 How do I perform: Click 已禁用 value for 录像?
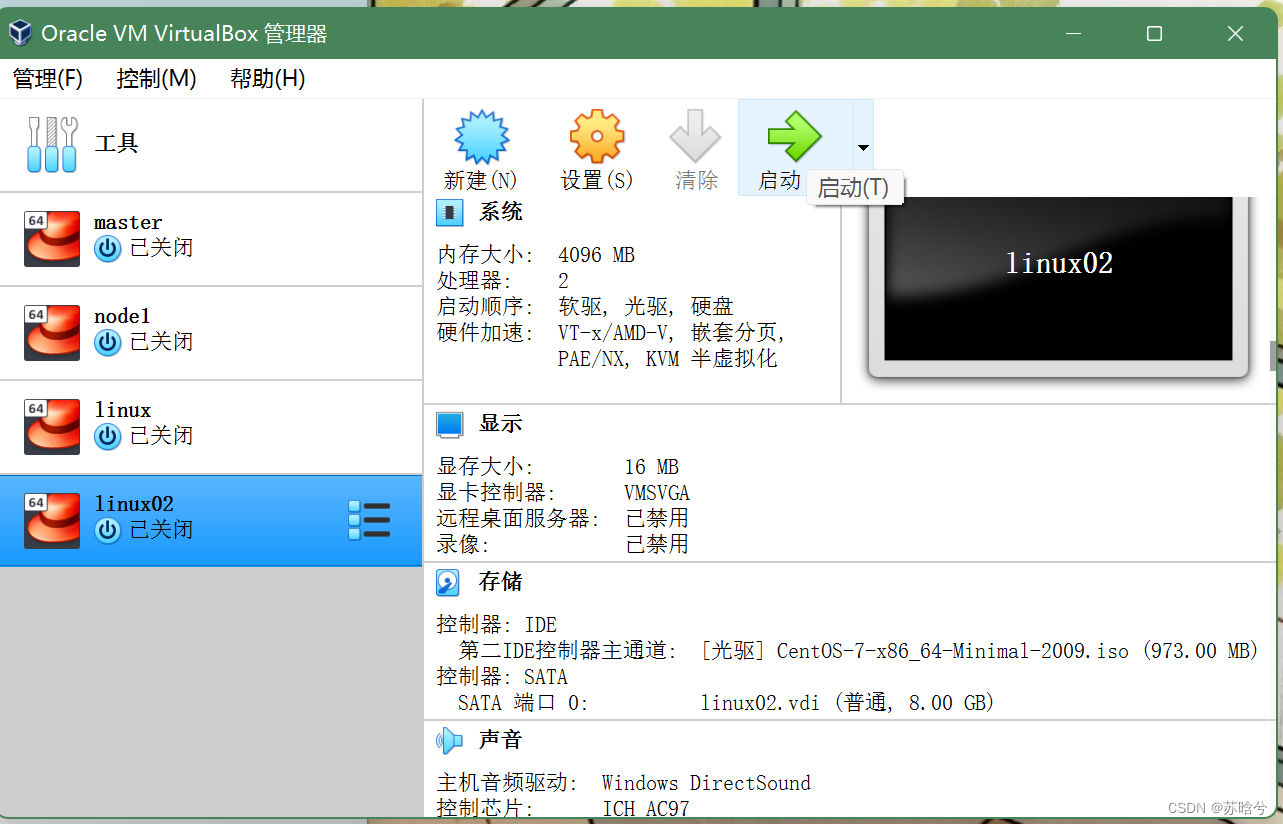[657, 545]
